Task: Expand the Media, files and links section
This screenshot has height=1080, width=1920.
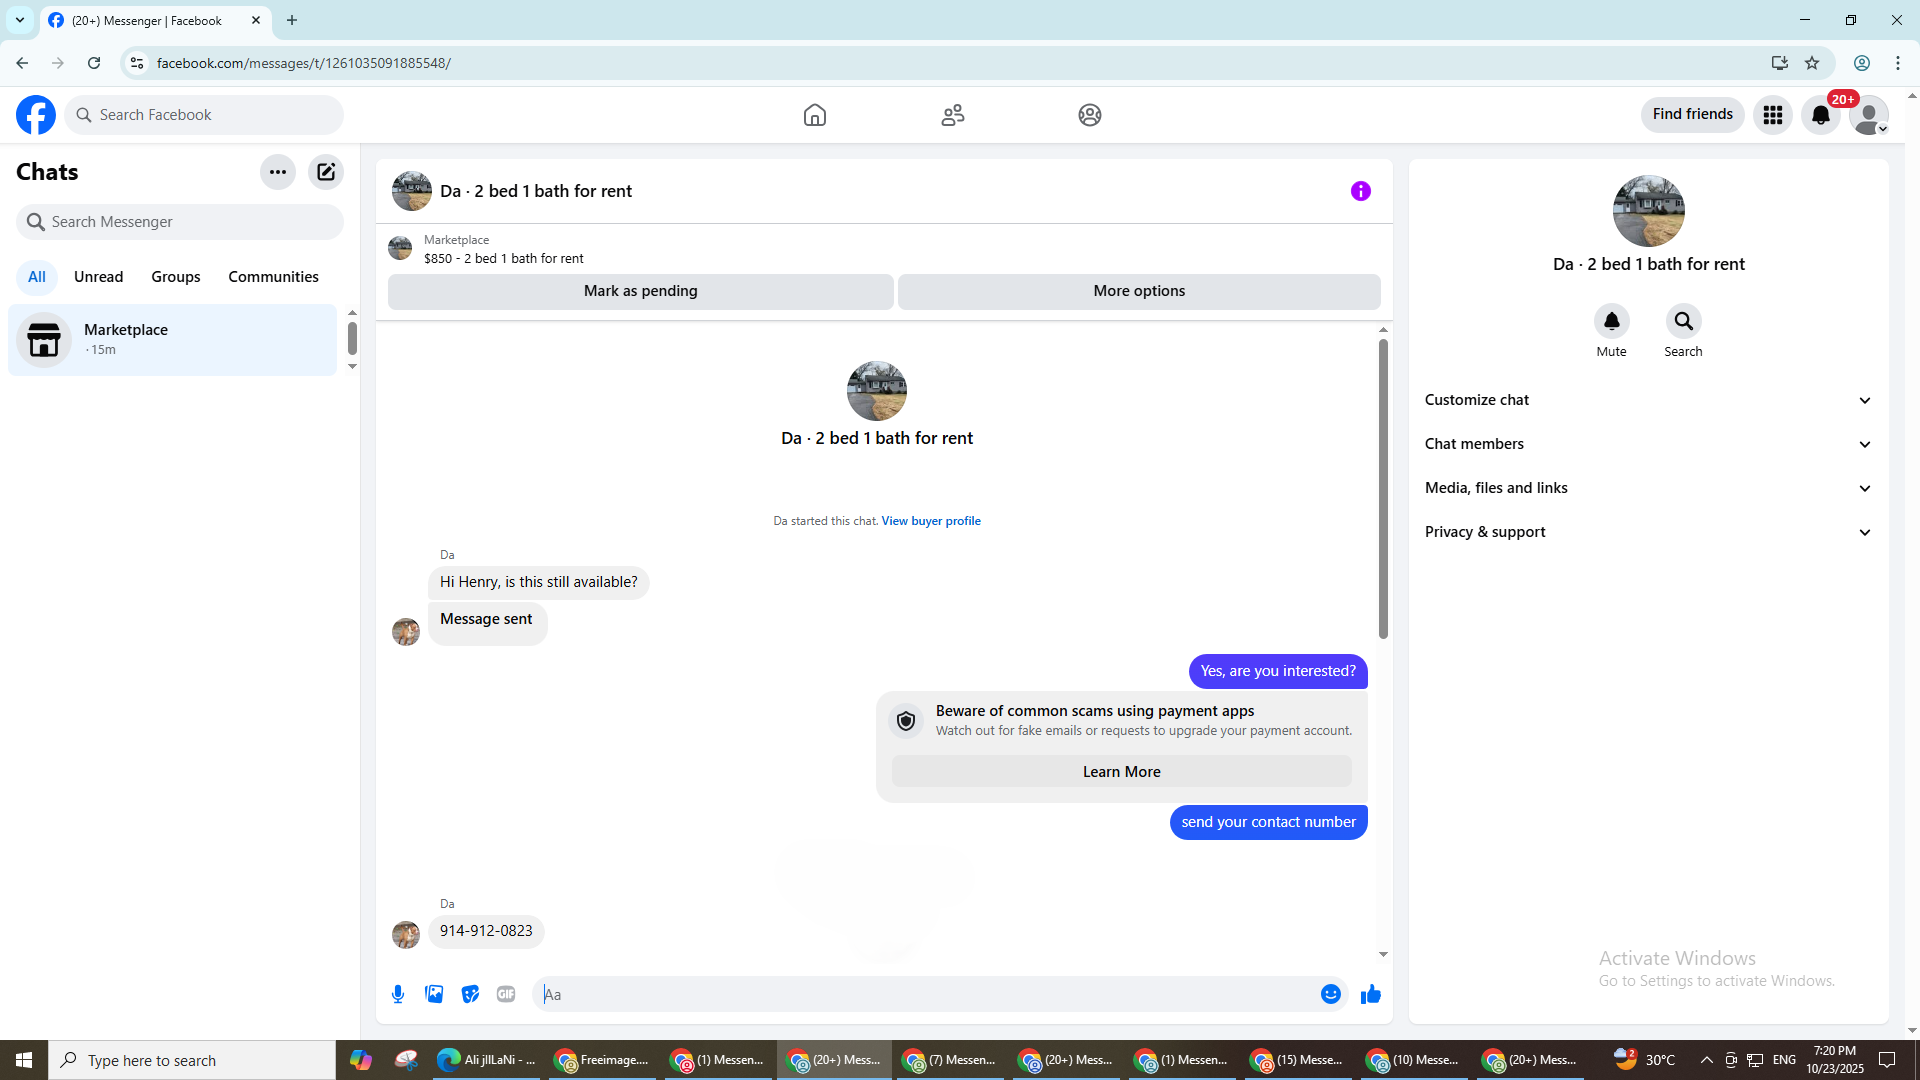Action: 1647,488
